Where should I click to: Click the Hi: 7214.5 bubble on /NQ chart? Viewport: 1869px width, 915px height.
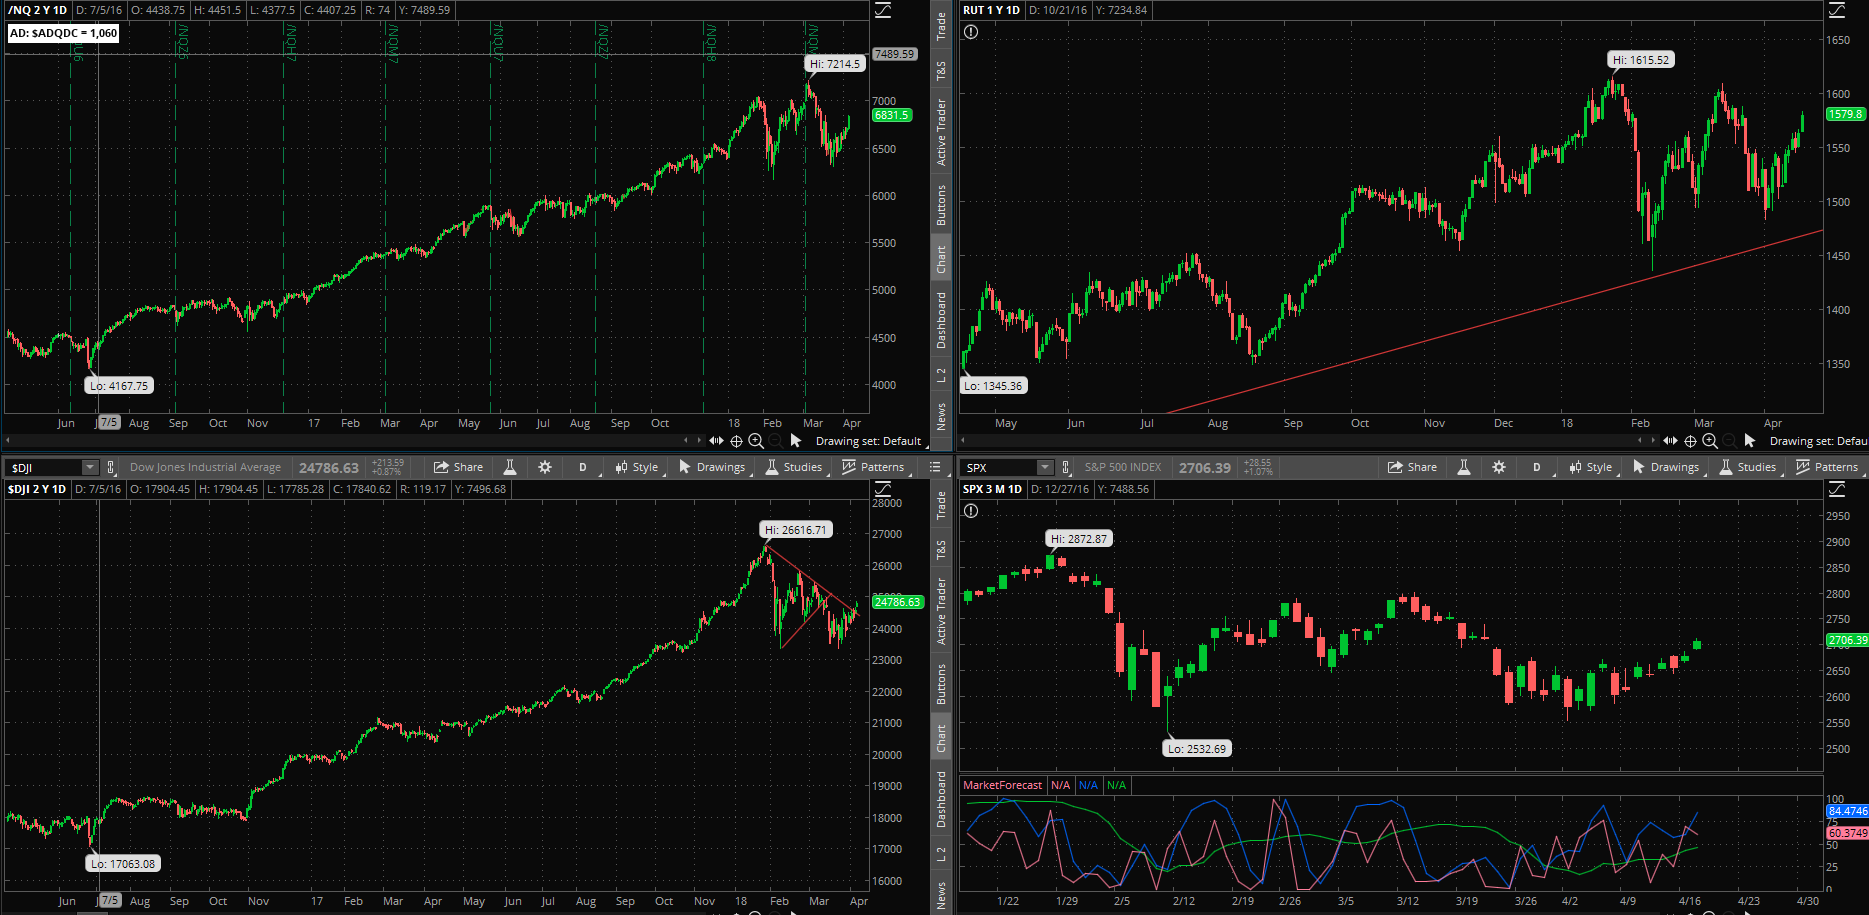[834, 64]
